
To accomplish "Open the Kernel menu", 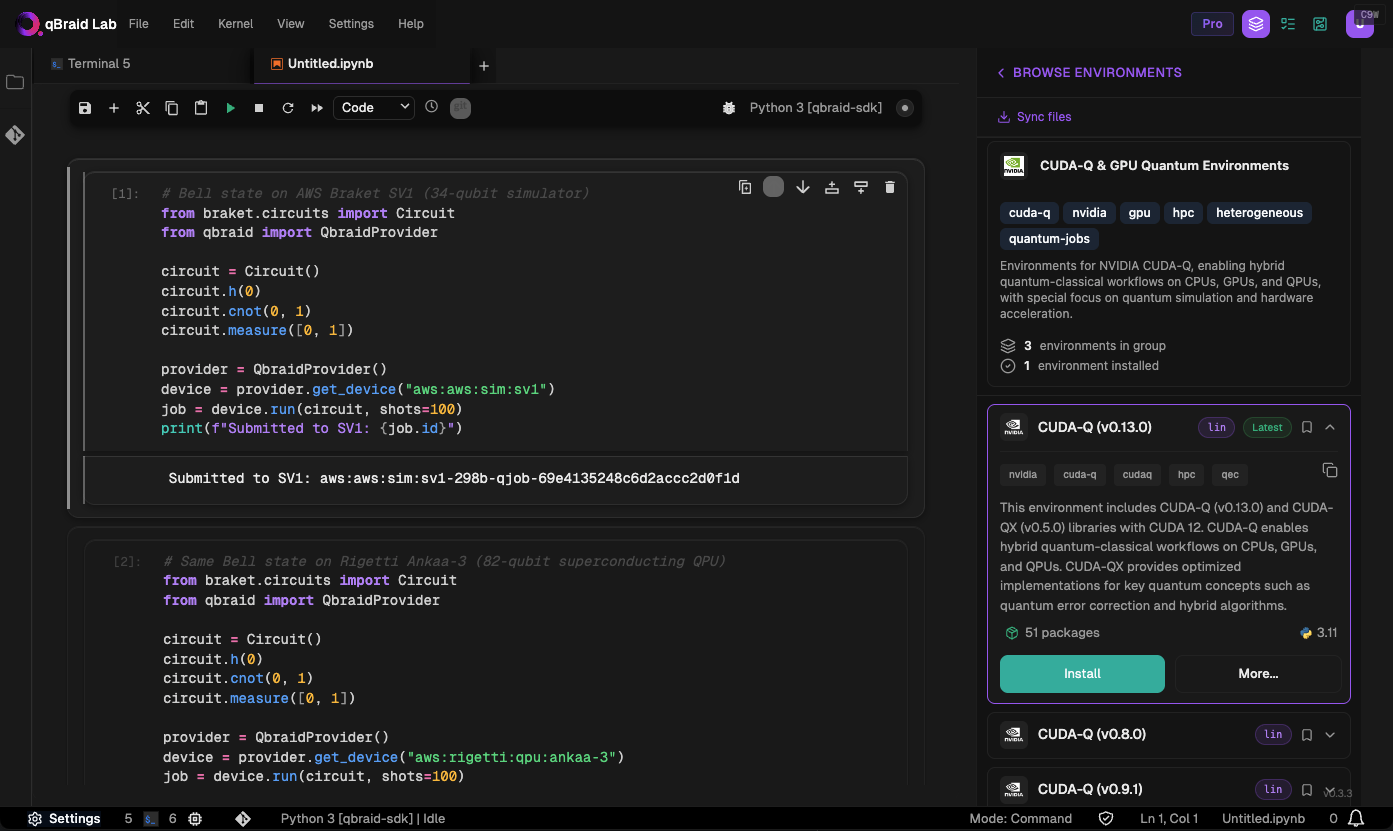I will 236,24.
